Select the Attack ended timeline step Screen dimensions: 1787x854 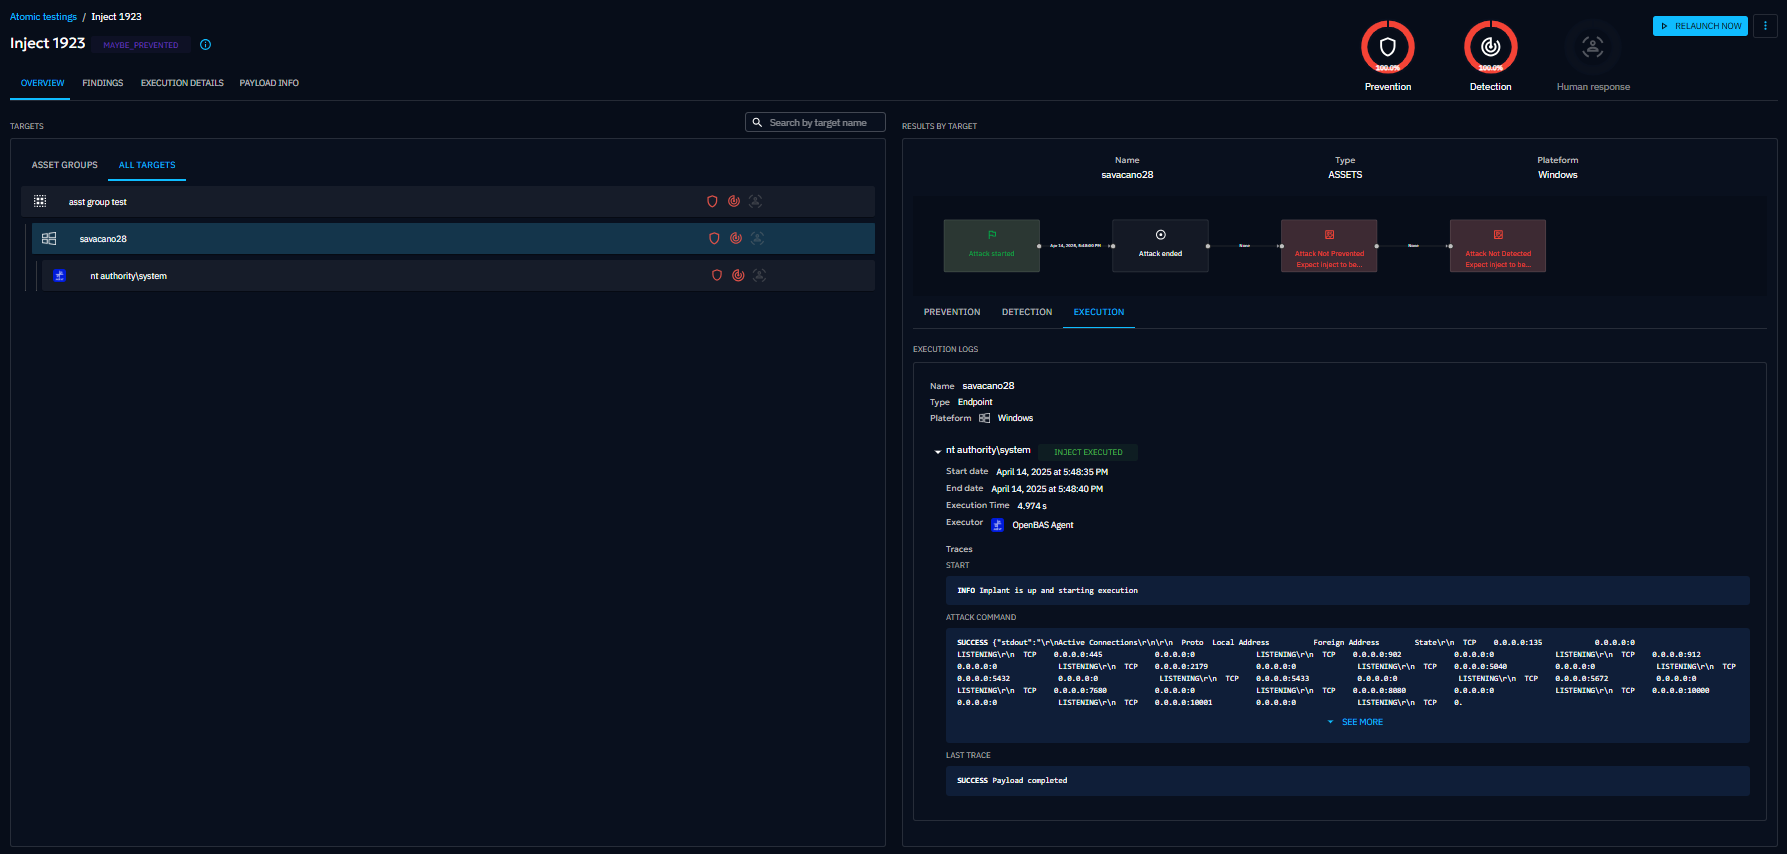(x=1160, y=246)
